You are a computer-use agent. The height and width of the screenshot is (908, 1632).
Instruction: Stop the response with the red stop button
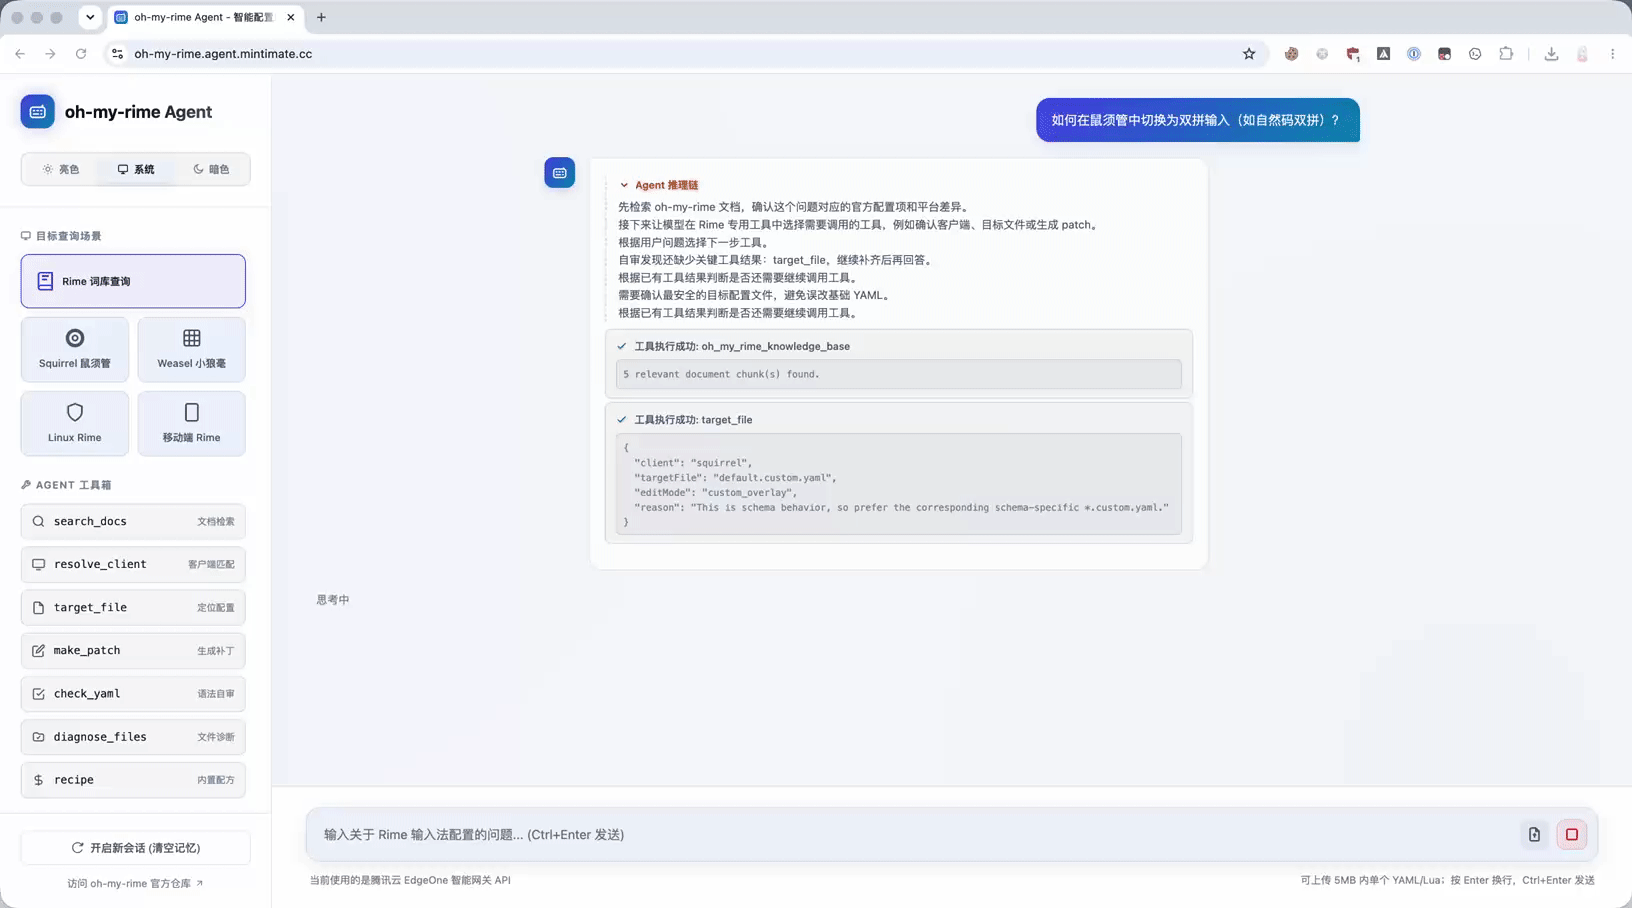pos(1572,835)
